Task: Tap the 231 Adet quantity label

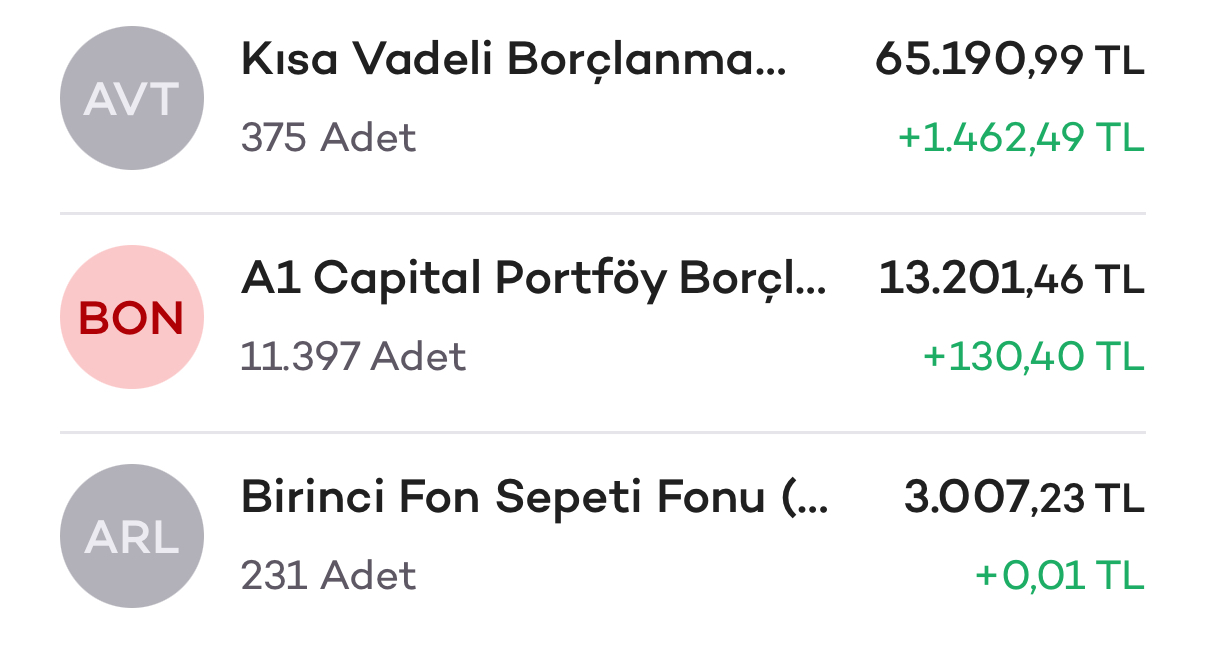Action: pyautogui.click(x=328, y=576)
